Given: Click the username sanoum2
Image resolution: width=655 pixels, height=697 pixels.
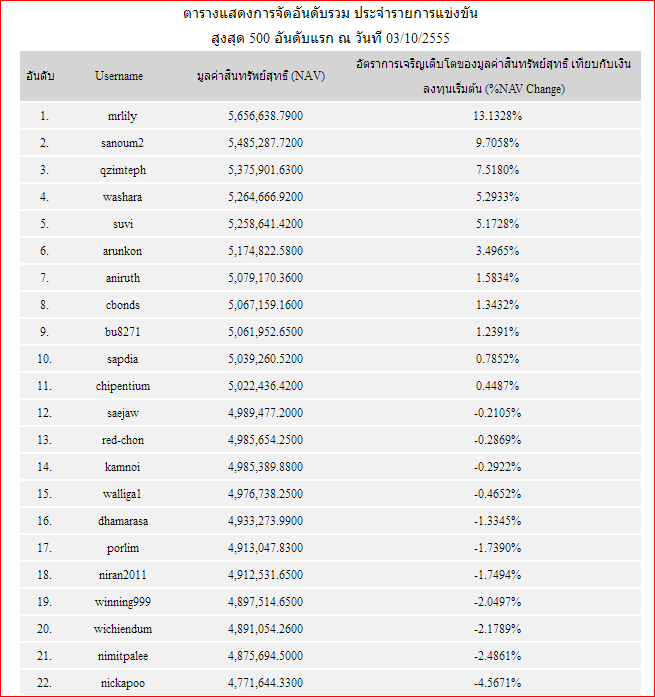Looking at the screenshot, I should [122, 143].
